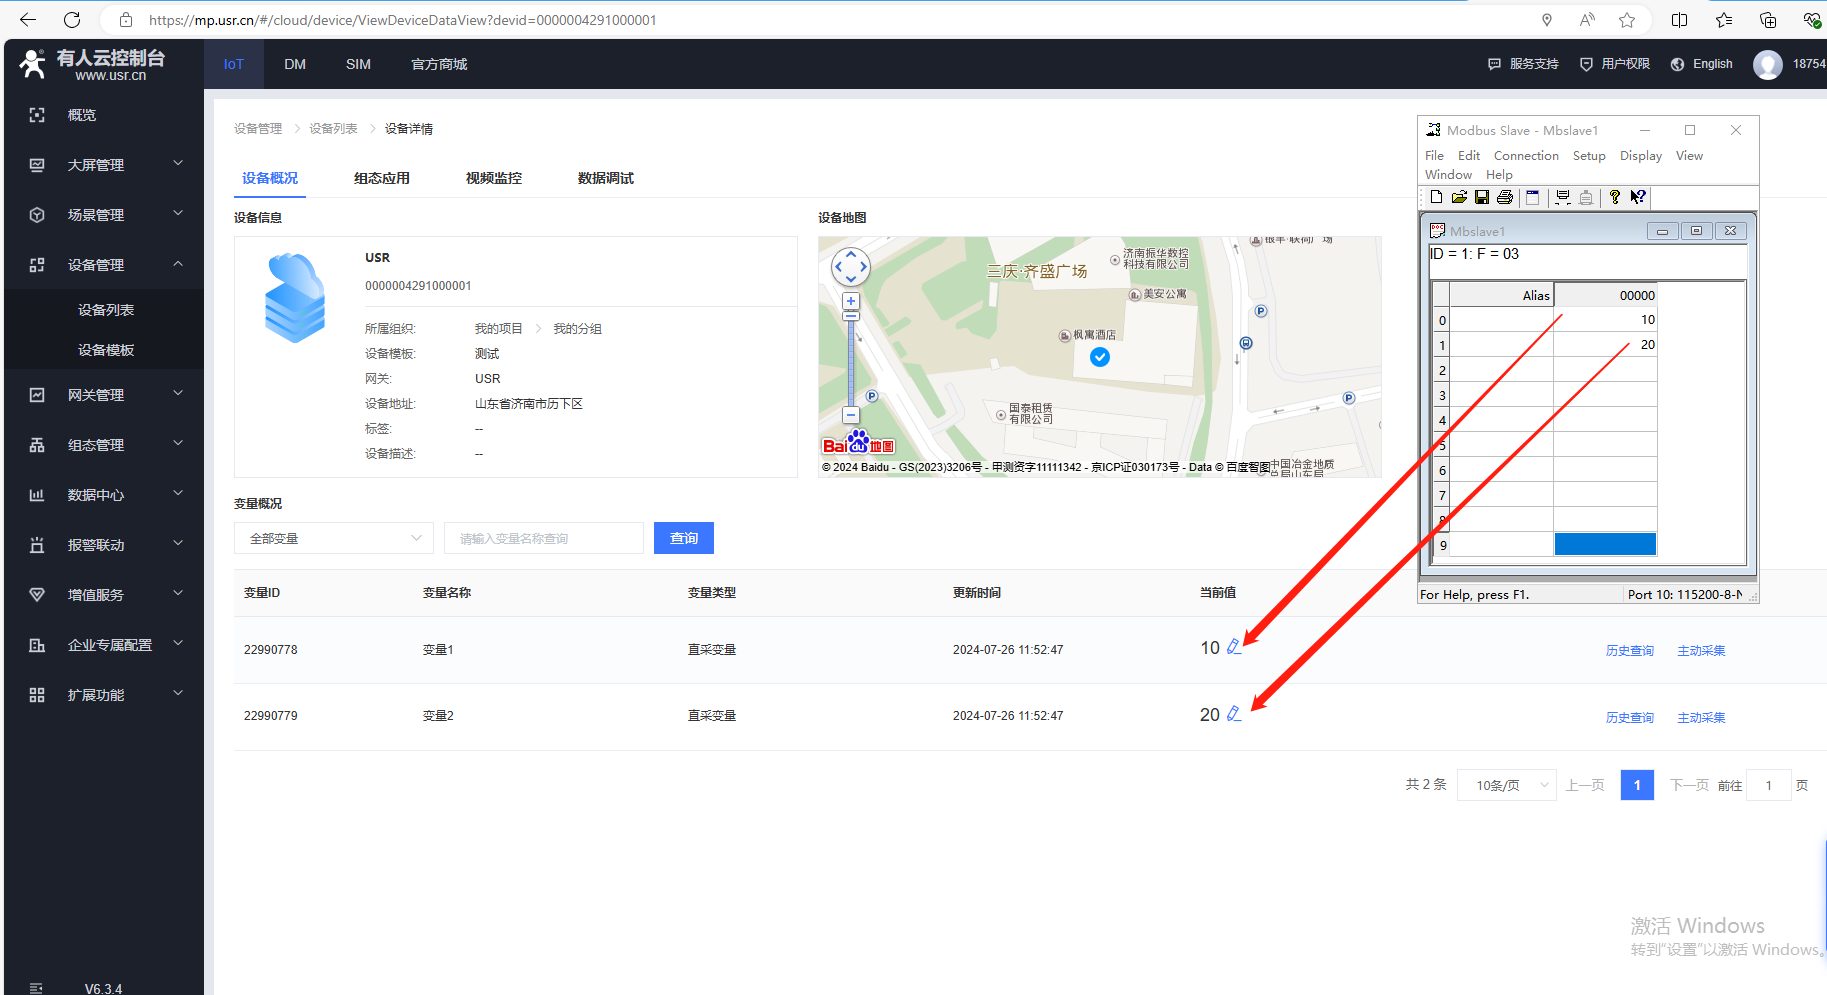Open the 全部变量 variable filter dropdown
Screen dimensions: 1827x995
[x=334, y=538]
